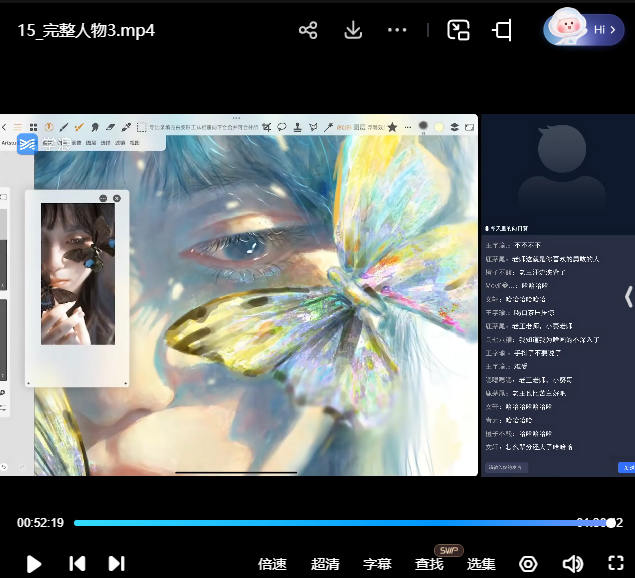Enable picture-in-picture mini player mode
This screenshot has width=635, height=578.
(458, 30)
